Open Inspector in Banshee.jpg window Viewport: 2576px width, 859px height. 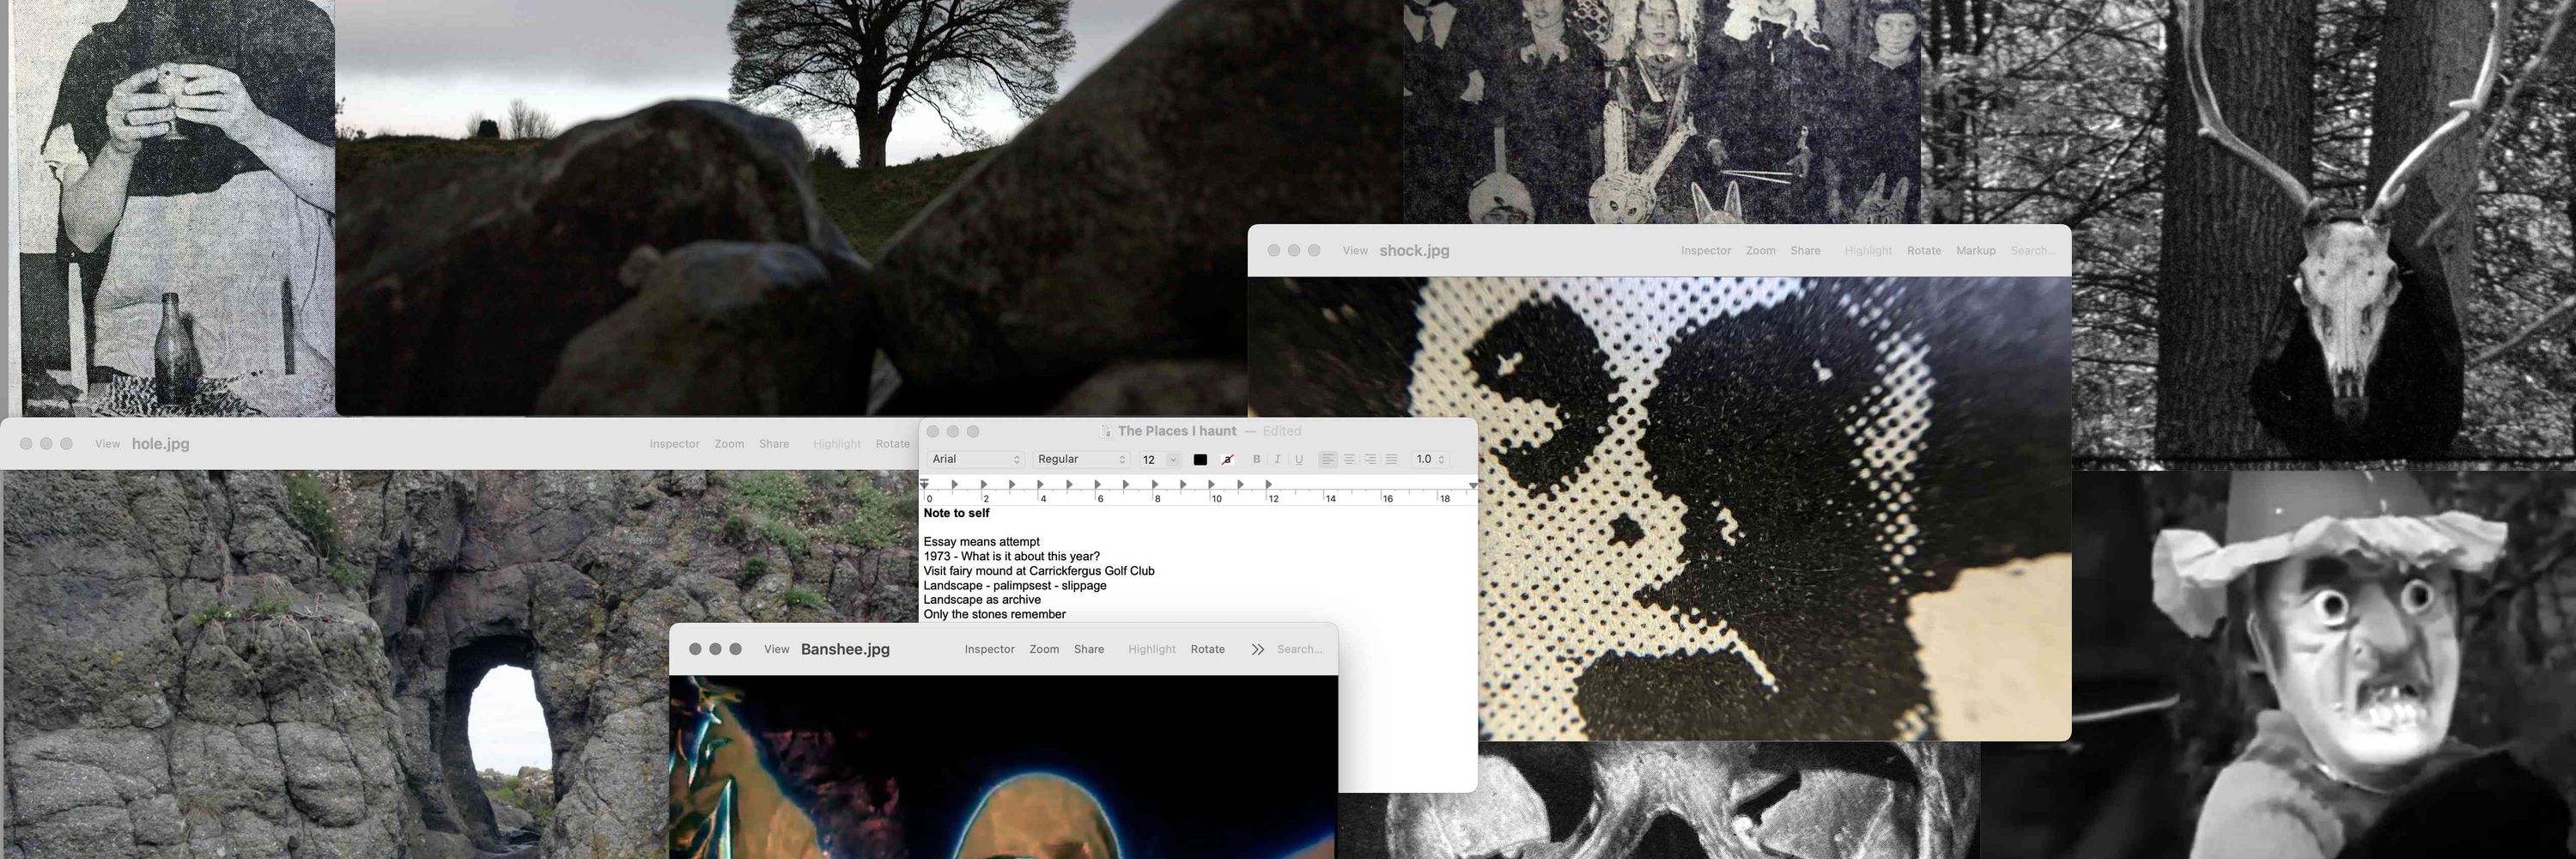point(989,649)
